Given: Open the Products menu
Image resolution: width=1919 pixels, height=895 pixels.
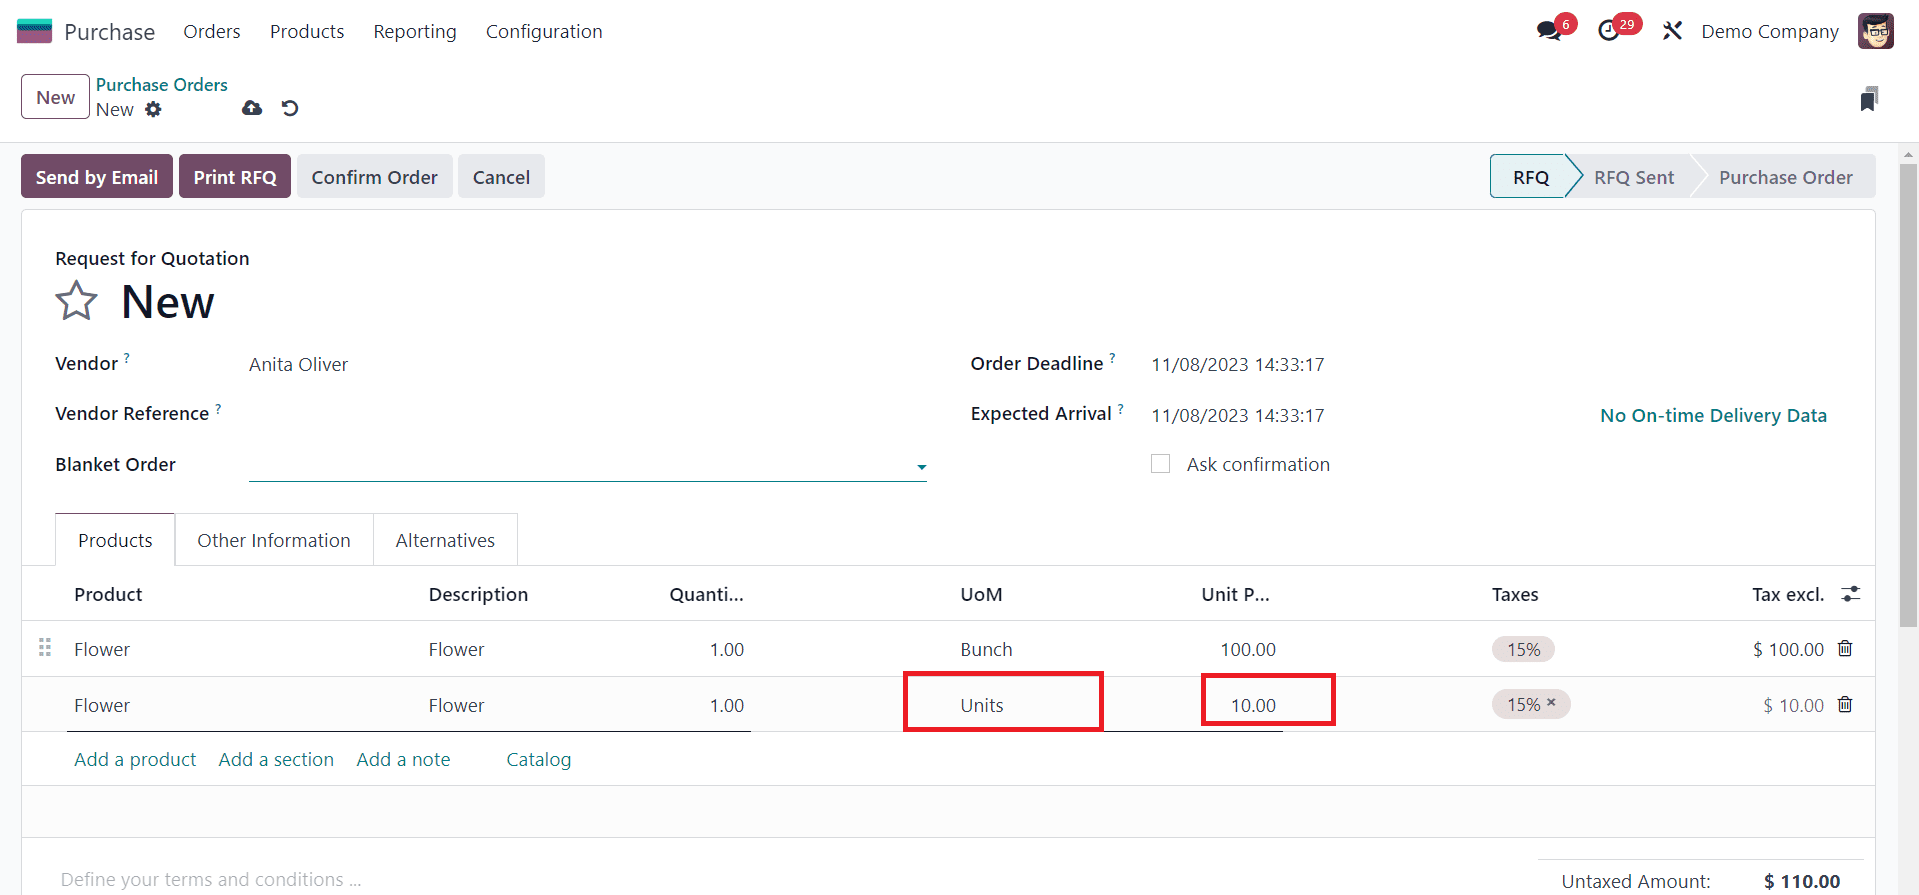Looking at the screenshot, I should point(307,31).
